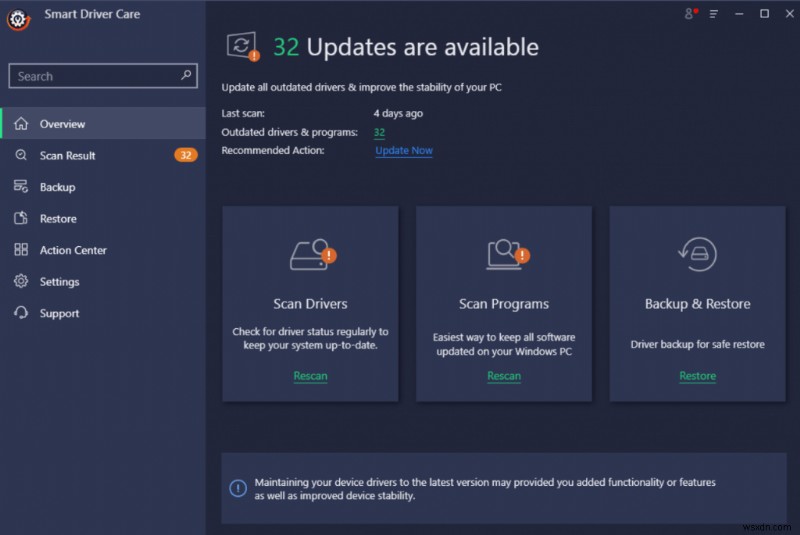Click the Scan Programs laptop icon
The width and height of the screenshot is (800, 535).
(x=508, y=254)
